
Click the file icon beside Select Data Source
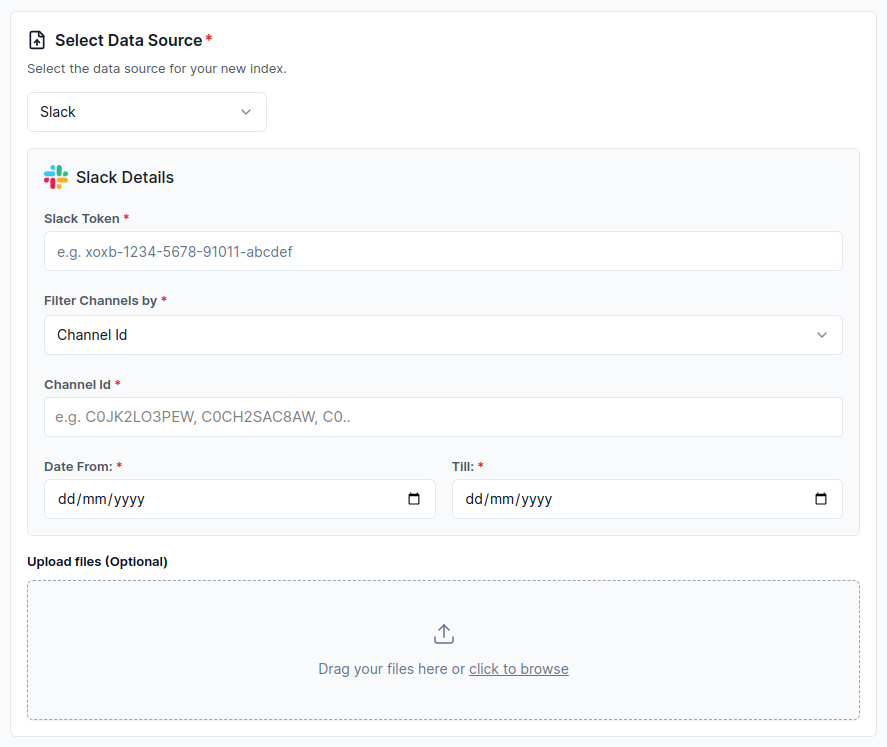click(x=37, y=40)
